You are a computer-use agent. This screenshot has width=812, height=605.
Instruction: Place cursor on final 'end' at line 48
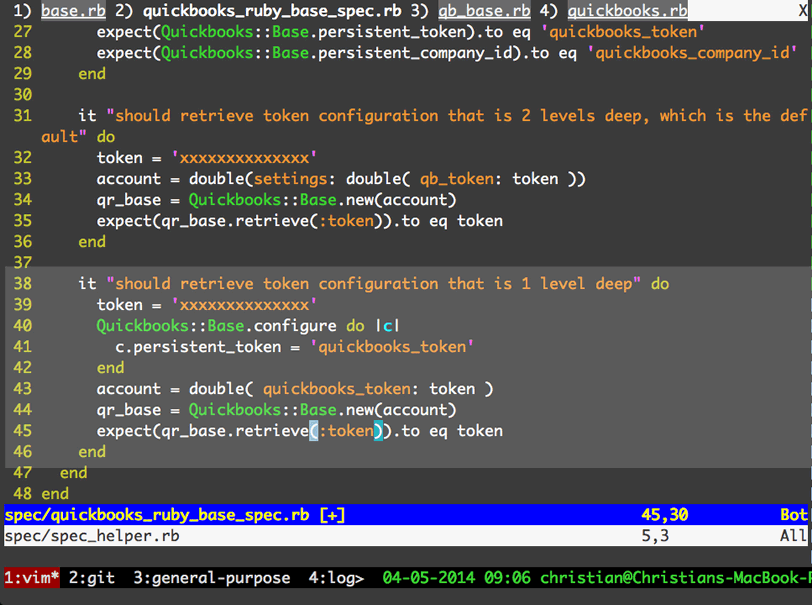[55, 493]
